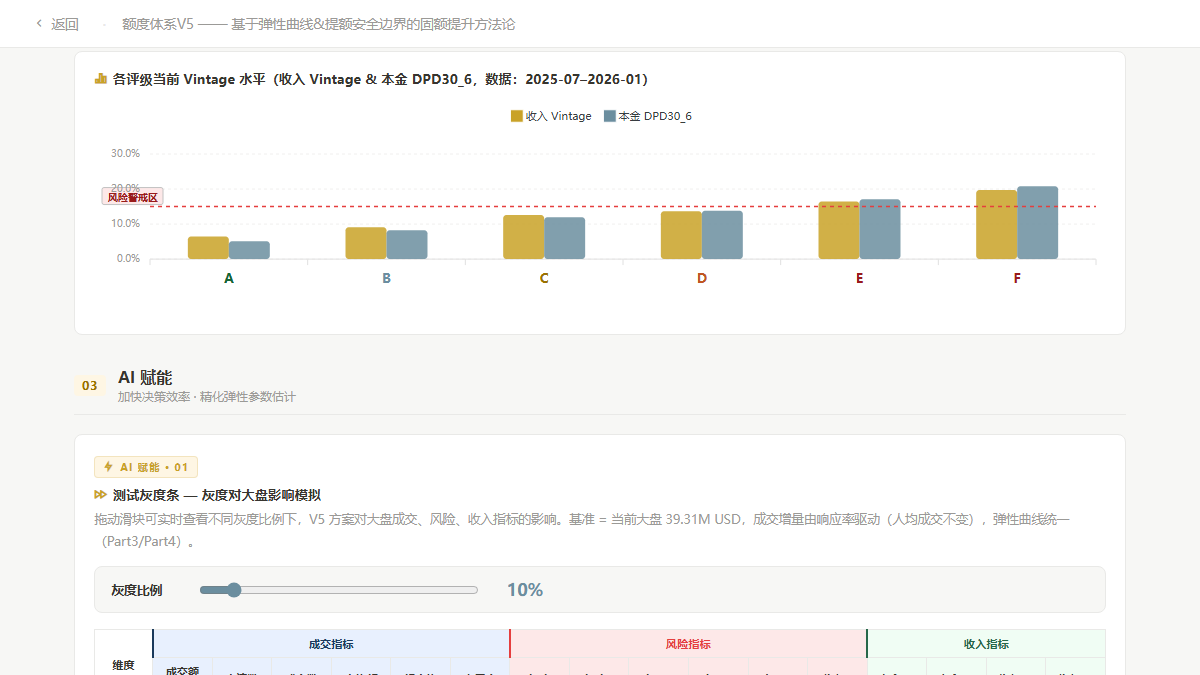Click the back chevron arrow icon

click(39, 24)
